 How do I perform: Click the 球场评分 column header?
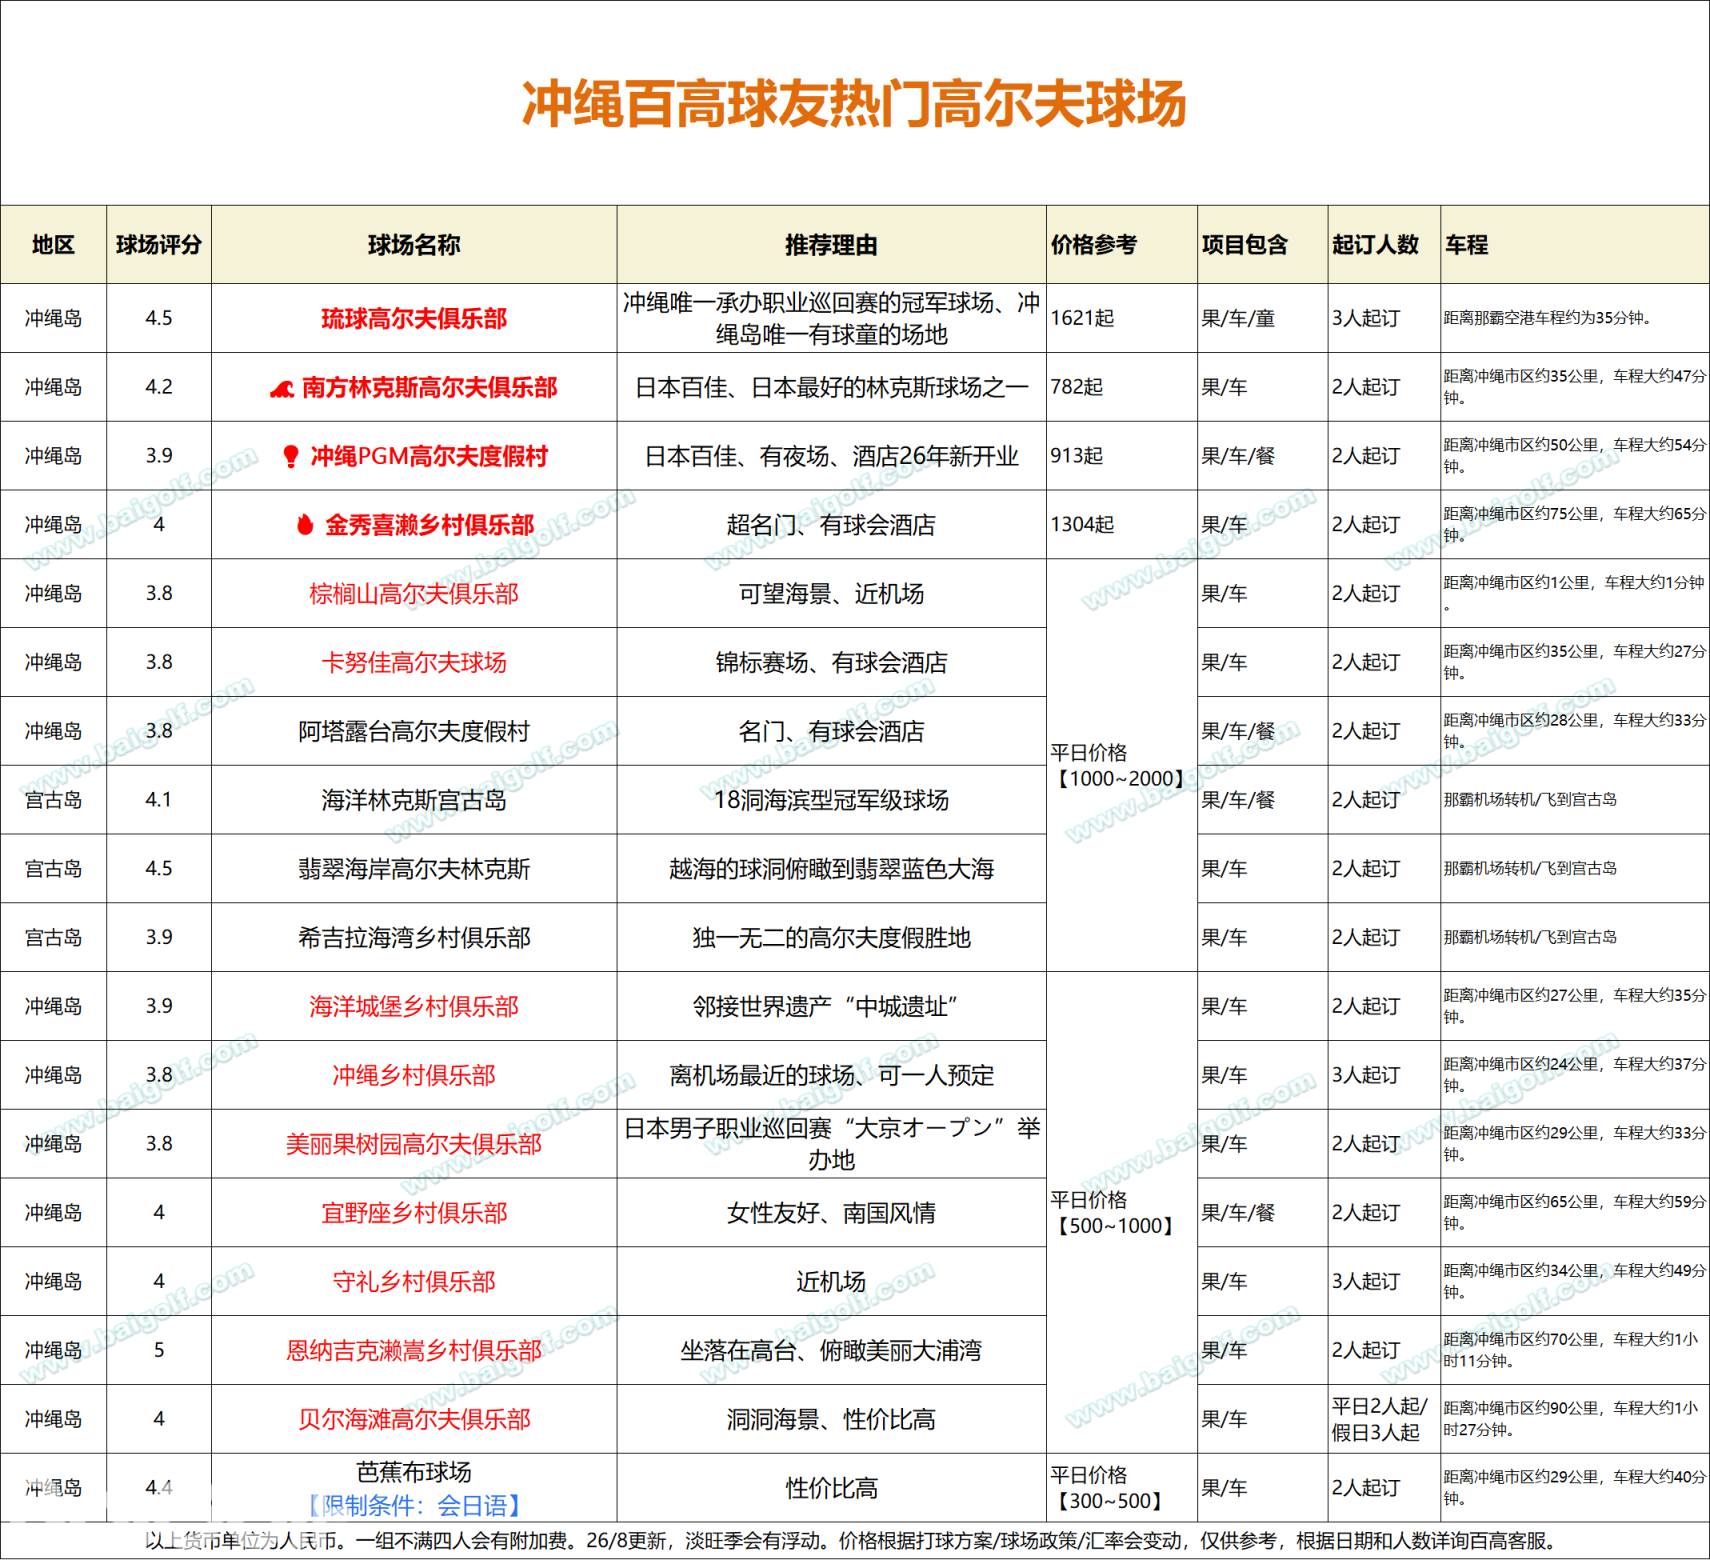(x=159, y=245)
